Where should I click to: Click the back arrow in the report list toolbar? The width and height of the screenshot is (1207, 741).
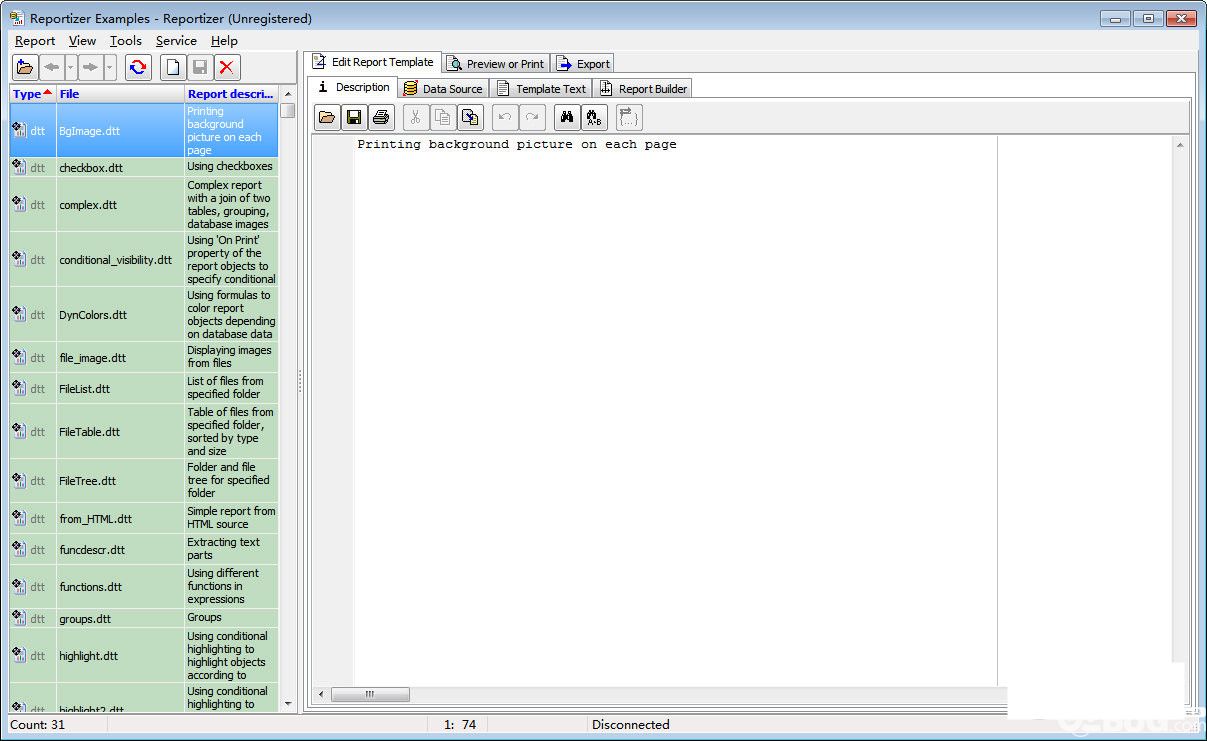click(52, 67)
